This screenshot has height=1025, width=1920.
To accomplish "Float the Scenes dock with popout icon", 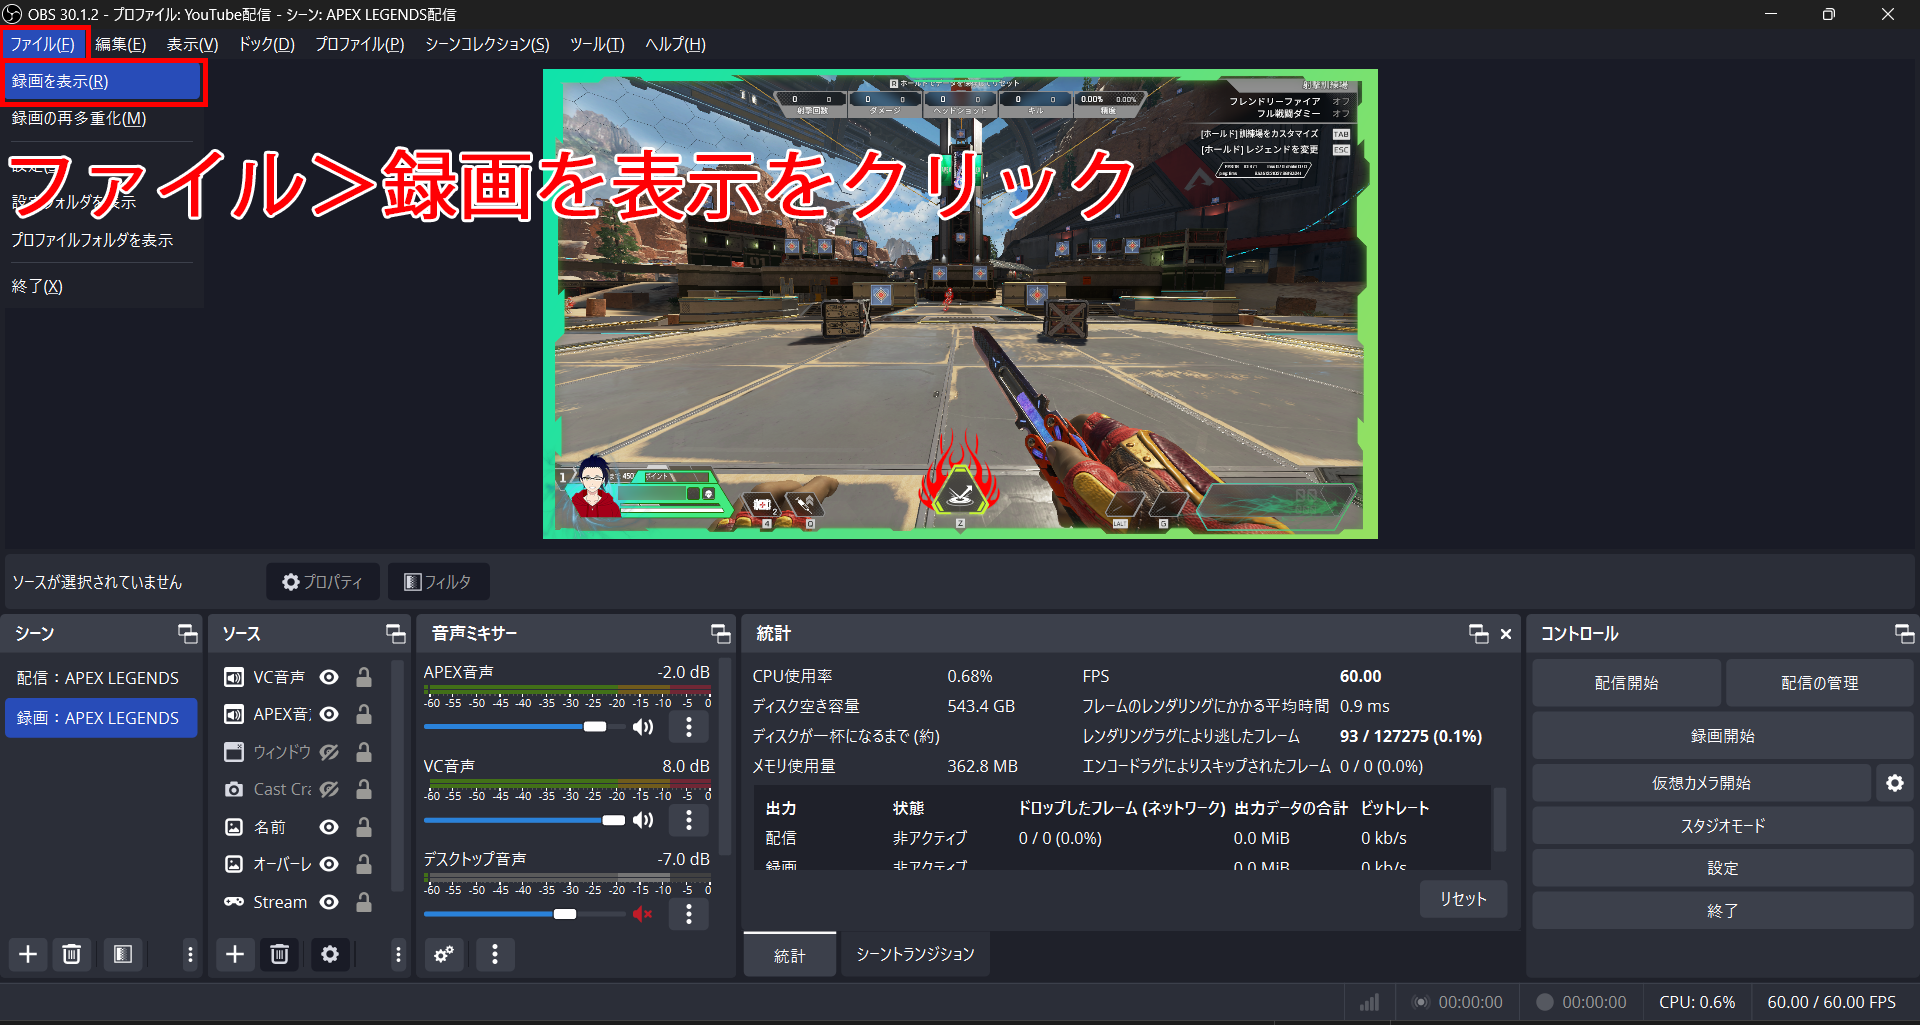I will 187,633.
